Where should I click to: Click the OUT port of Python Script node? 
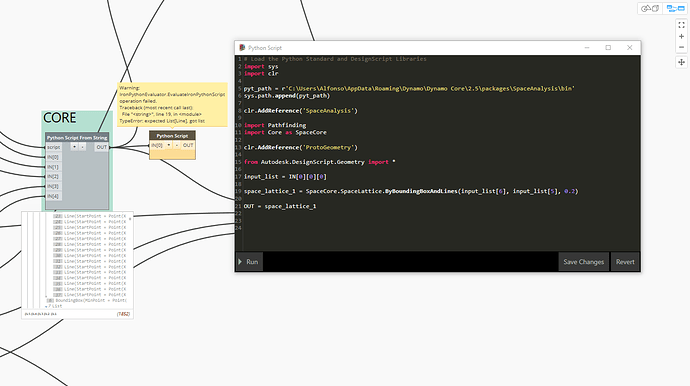(188, 145)
